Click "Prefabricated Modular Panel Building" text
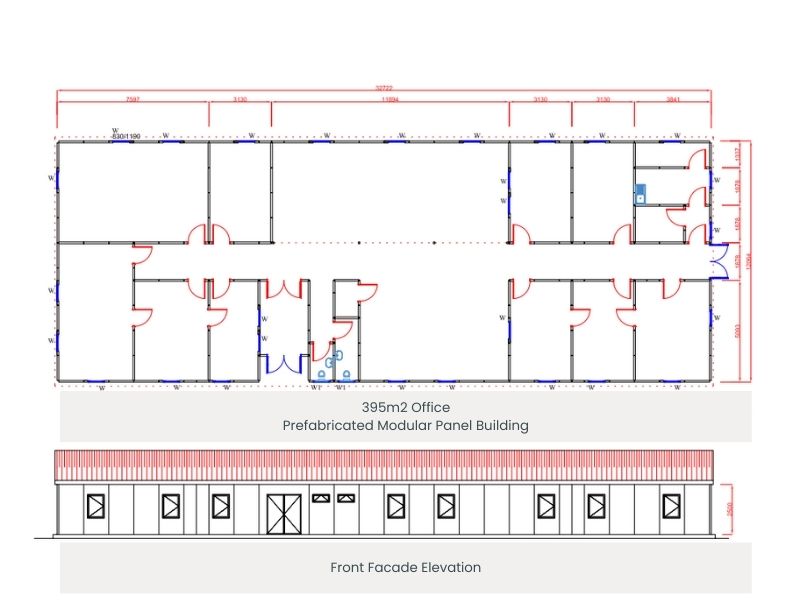 tap(405, 425)
